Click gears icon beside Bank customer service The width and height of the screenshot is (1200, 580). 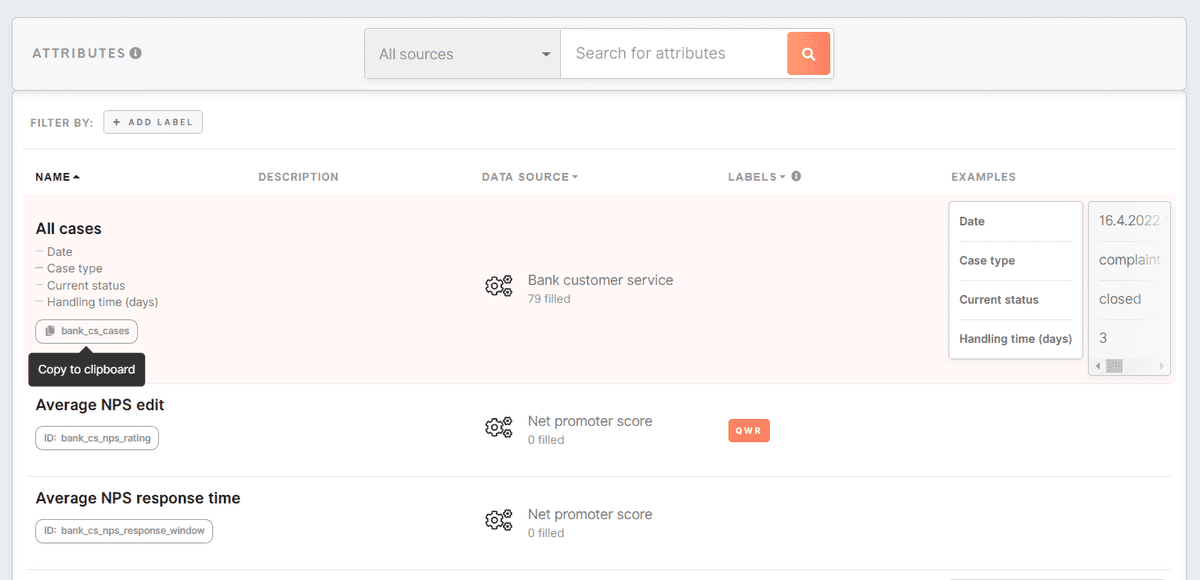click(x=498, y=288)
